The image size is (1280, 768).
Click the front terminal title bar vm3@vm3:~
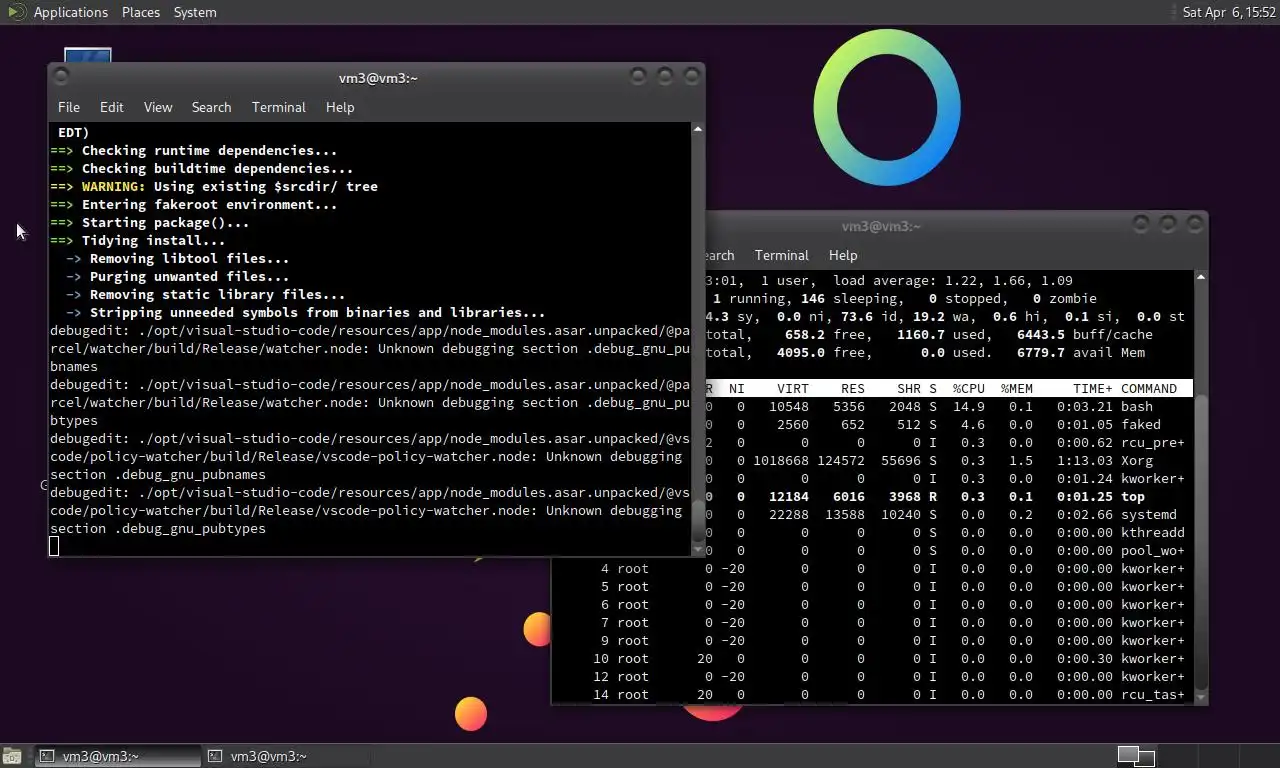click(378, 78)
